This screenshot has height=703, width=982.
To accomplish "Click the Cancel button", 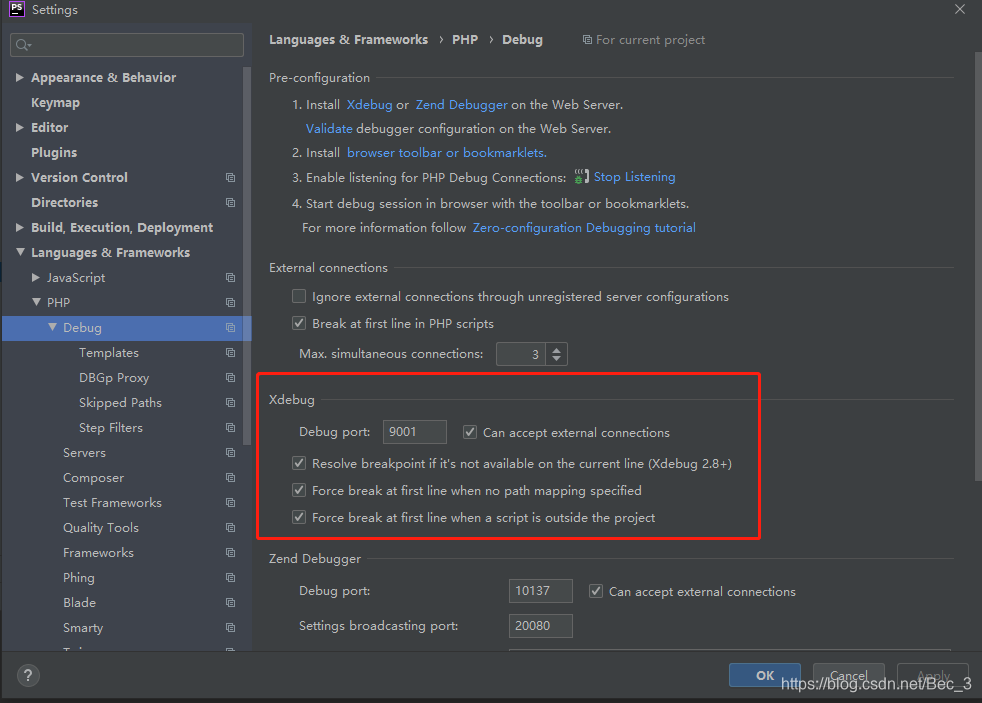I will click(x=849, y=675).
